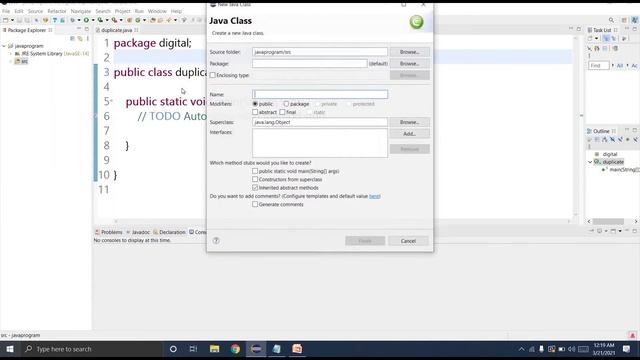This screenshot has height=360, width=640.
Task: Collapse the duplicate class in Outline
Action: (x=590, y=162)
